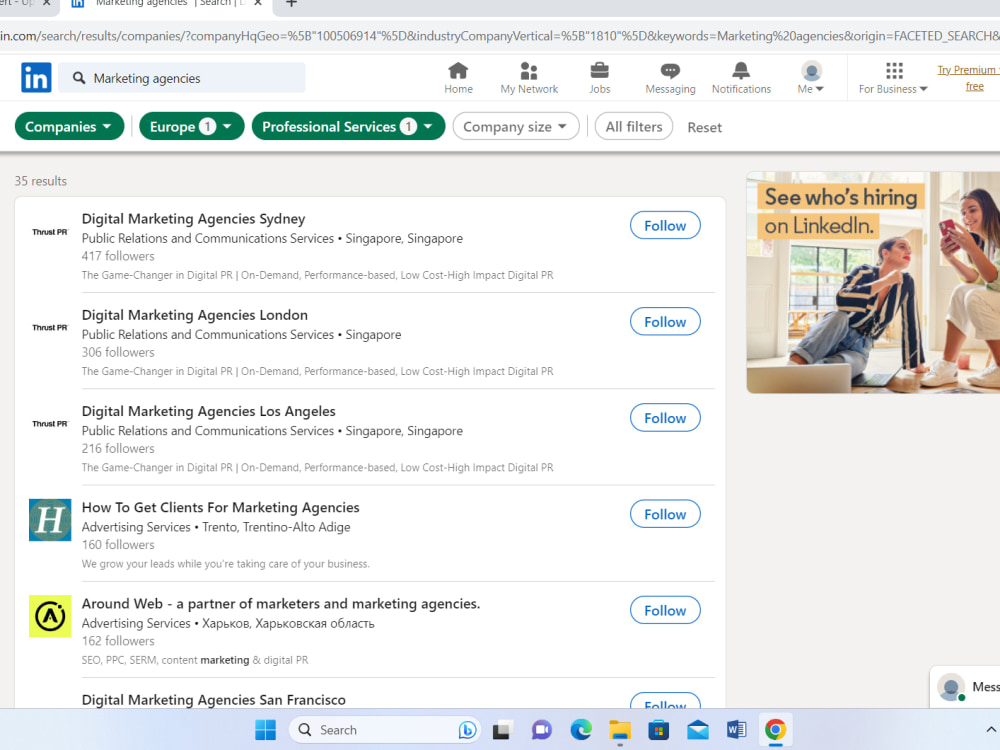
Task: Open the Company size dropdown
Action: tap(515, 126)
